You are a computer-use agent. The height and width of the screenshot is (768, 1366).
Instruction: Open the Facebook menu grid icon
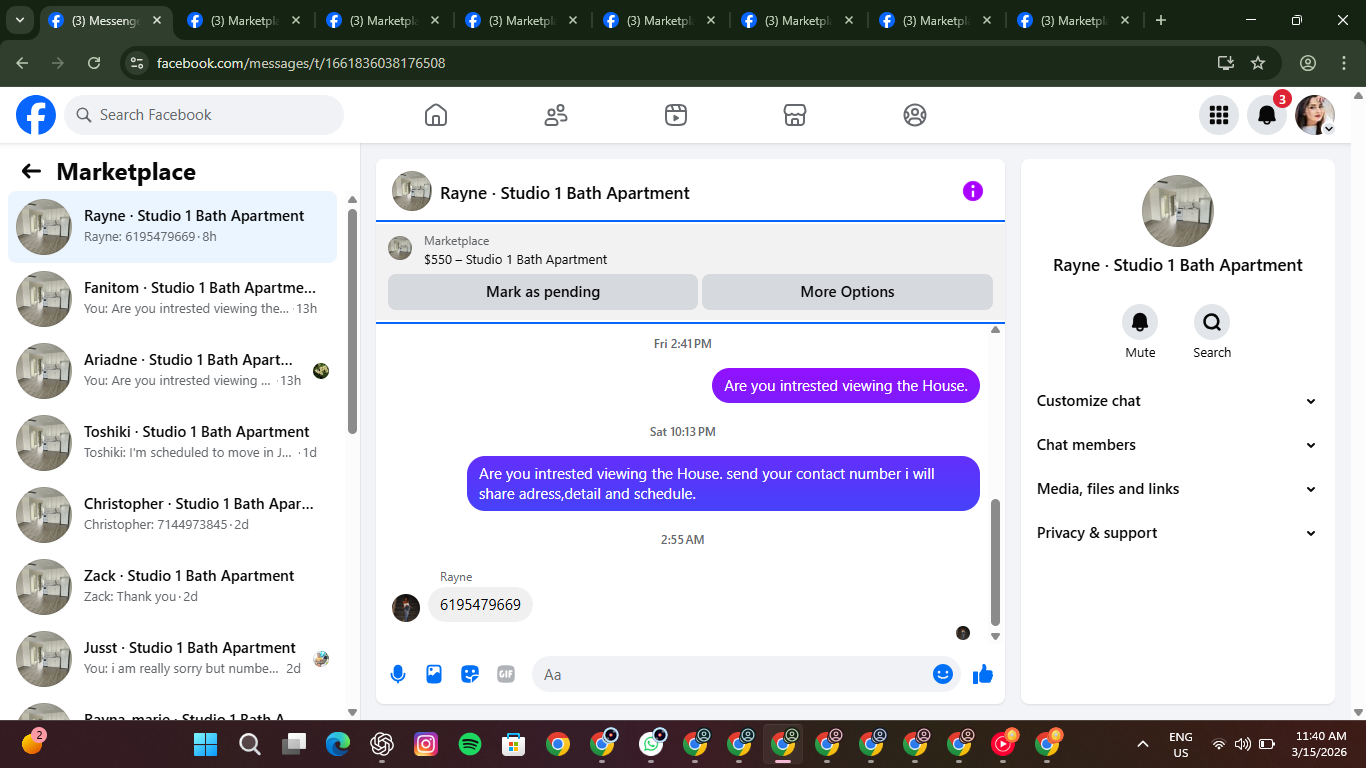[1219, 115]
